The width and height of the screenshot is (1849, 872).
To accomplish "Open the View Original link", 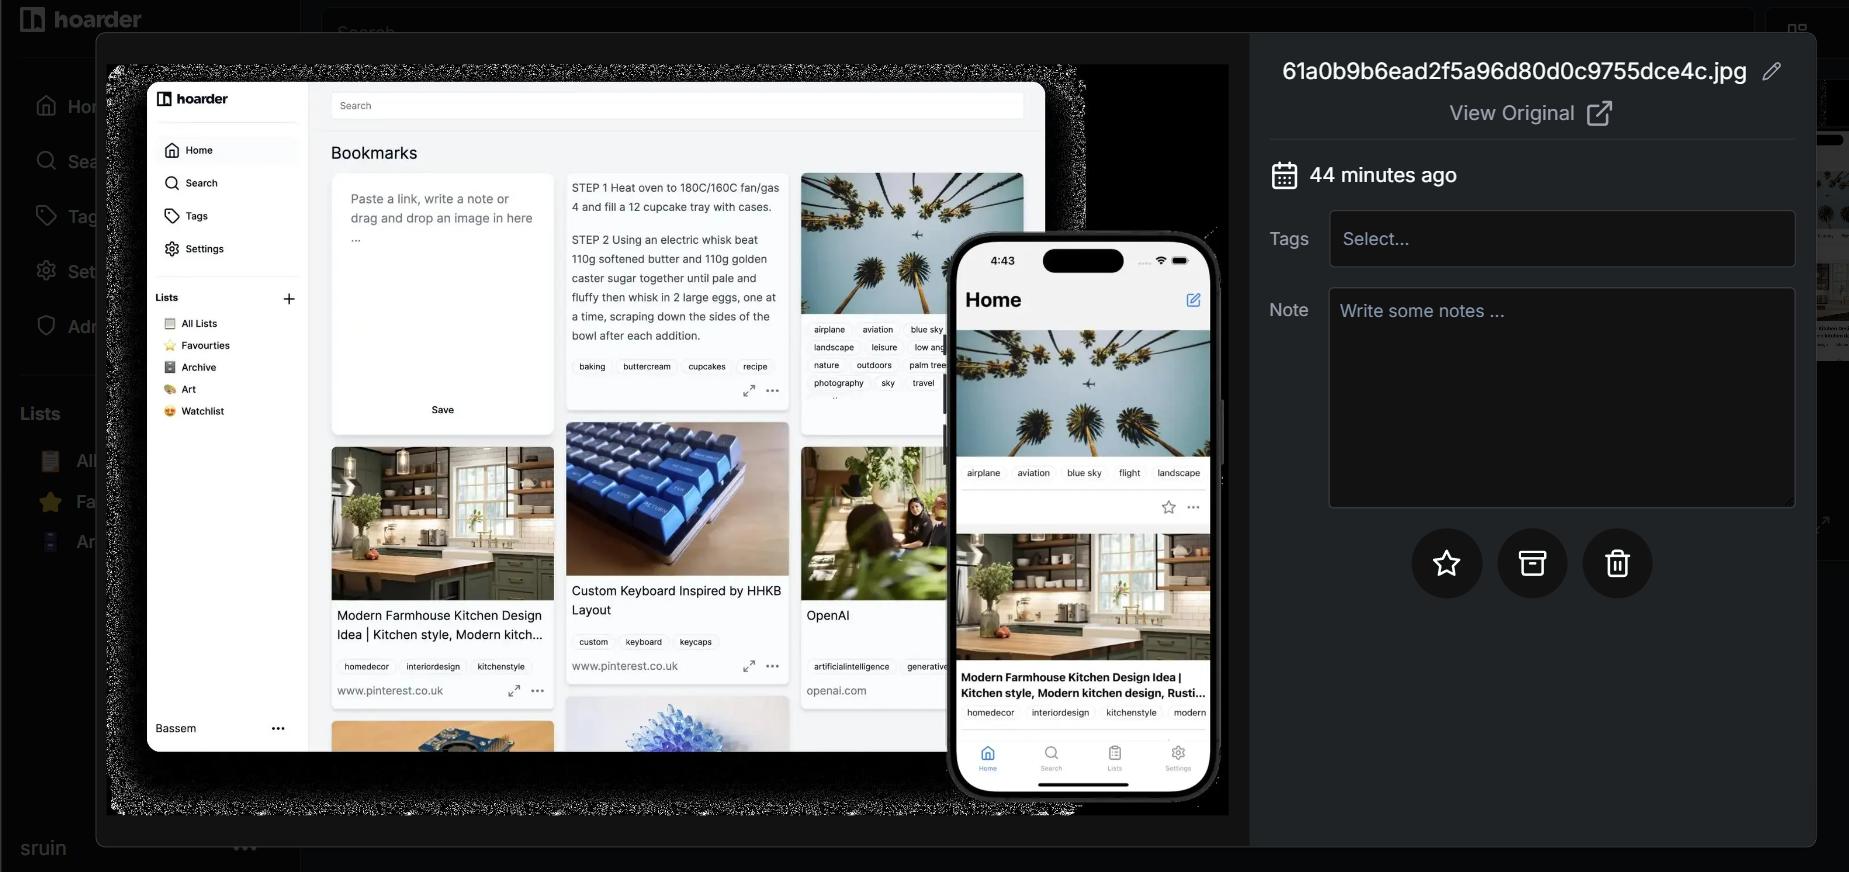I will [1529, 113].
